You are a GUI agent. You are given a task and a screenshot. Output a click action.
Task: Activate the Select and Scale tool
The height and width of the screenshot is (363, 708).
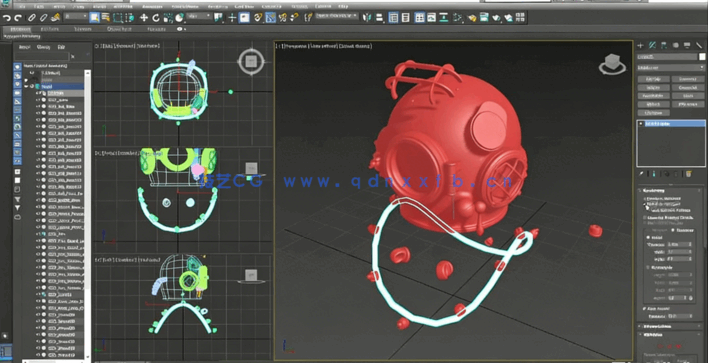pos(168,18)
